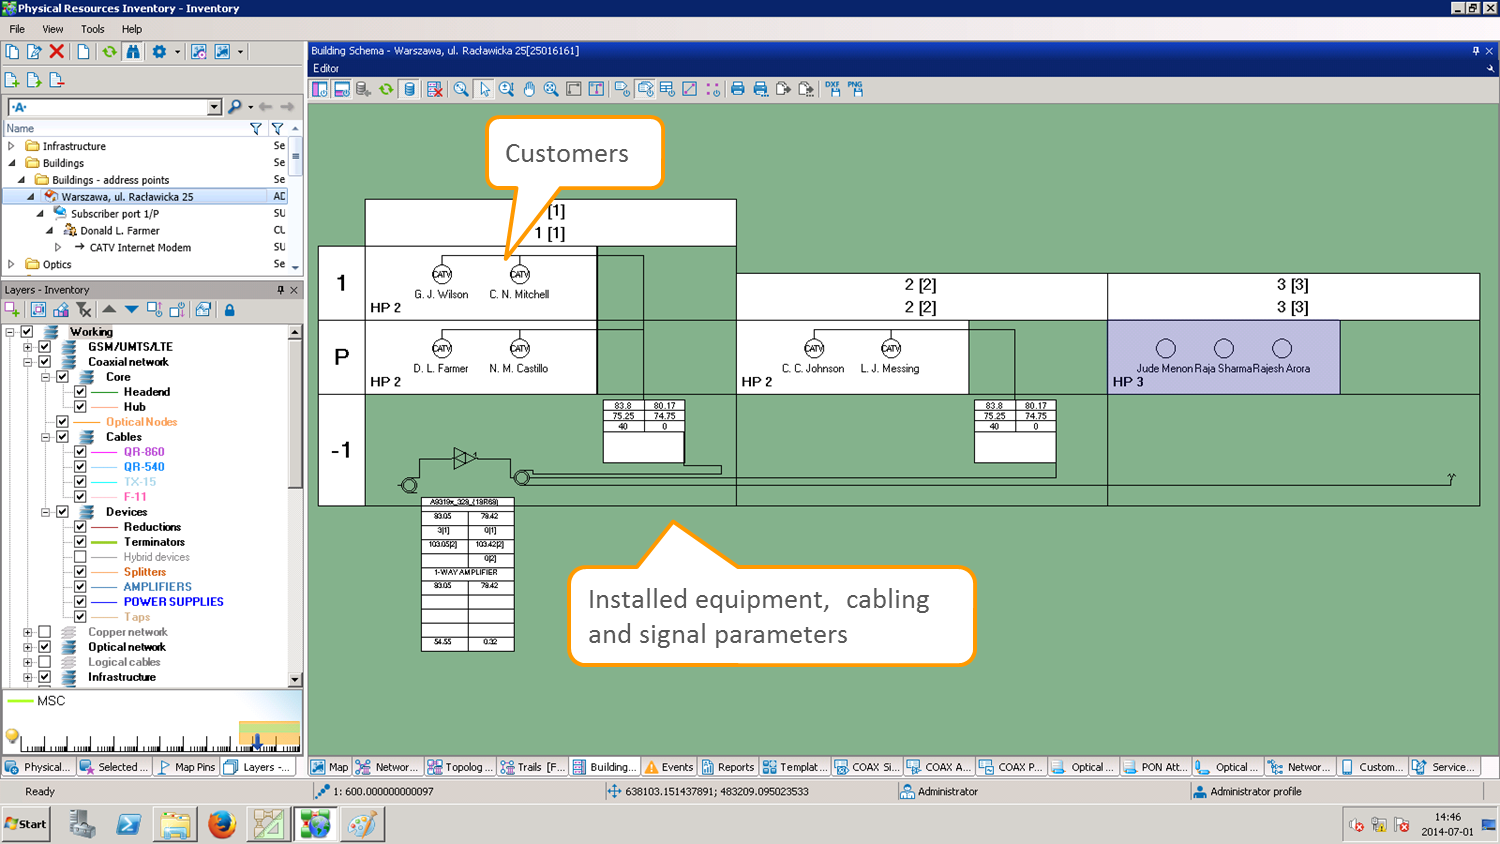
Task: Select the hand pan tool
Action: [x=529, y=89]
